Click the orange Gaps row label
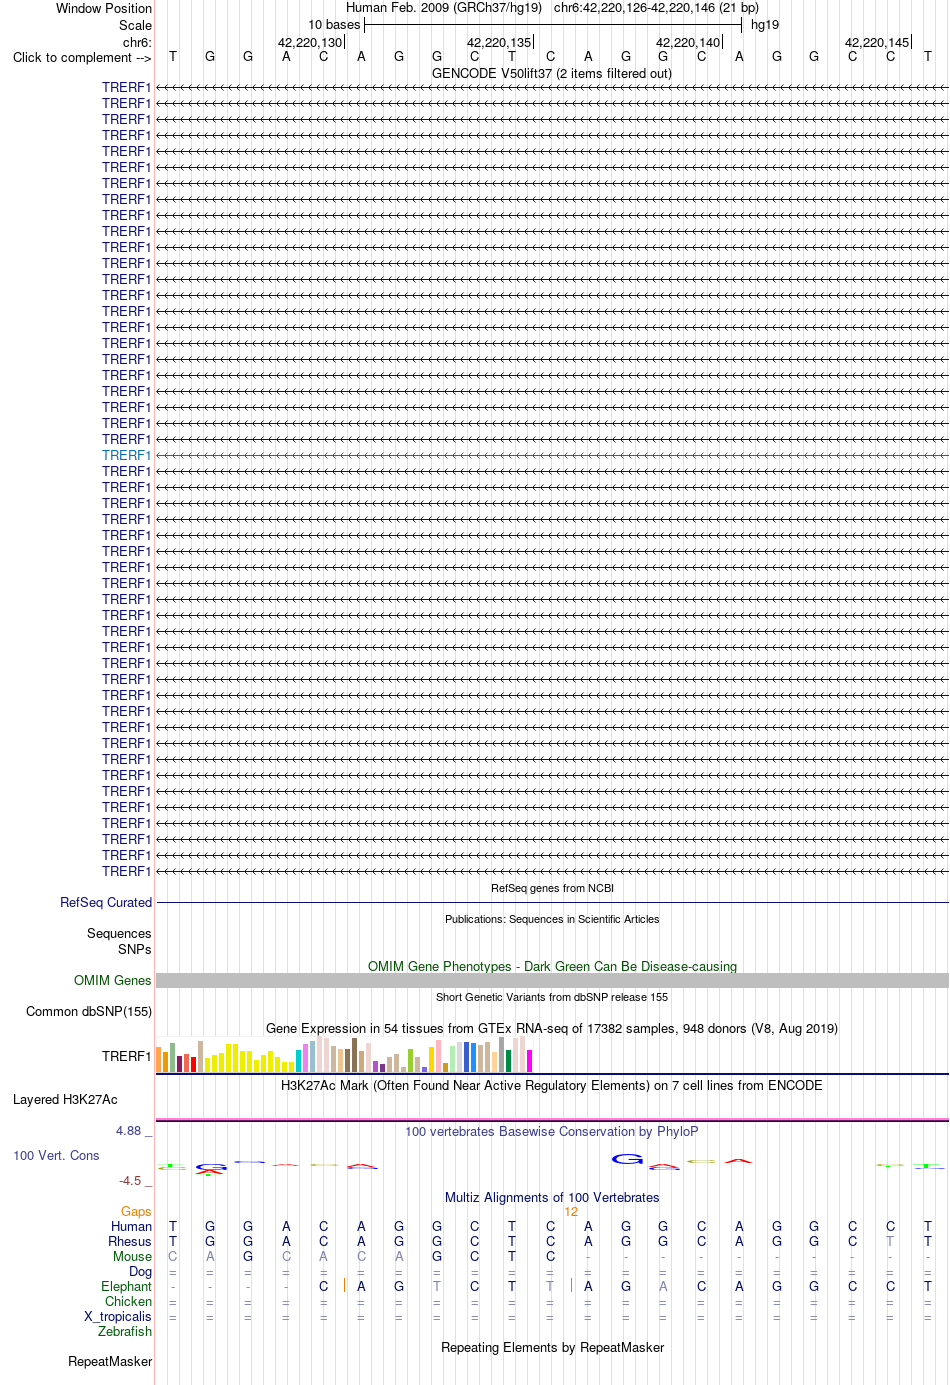 point(136,1211)
